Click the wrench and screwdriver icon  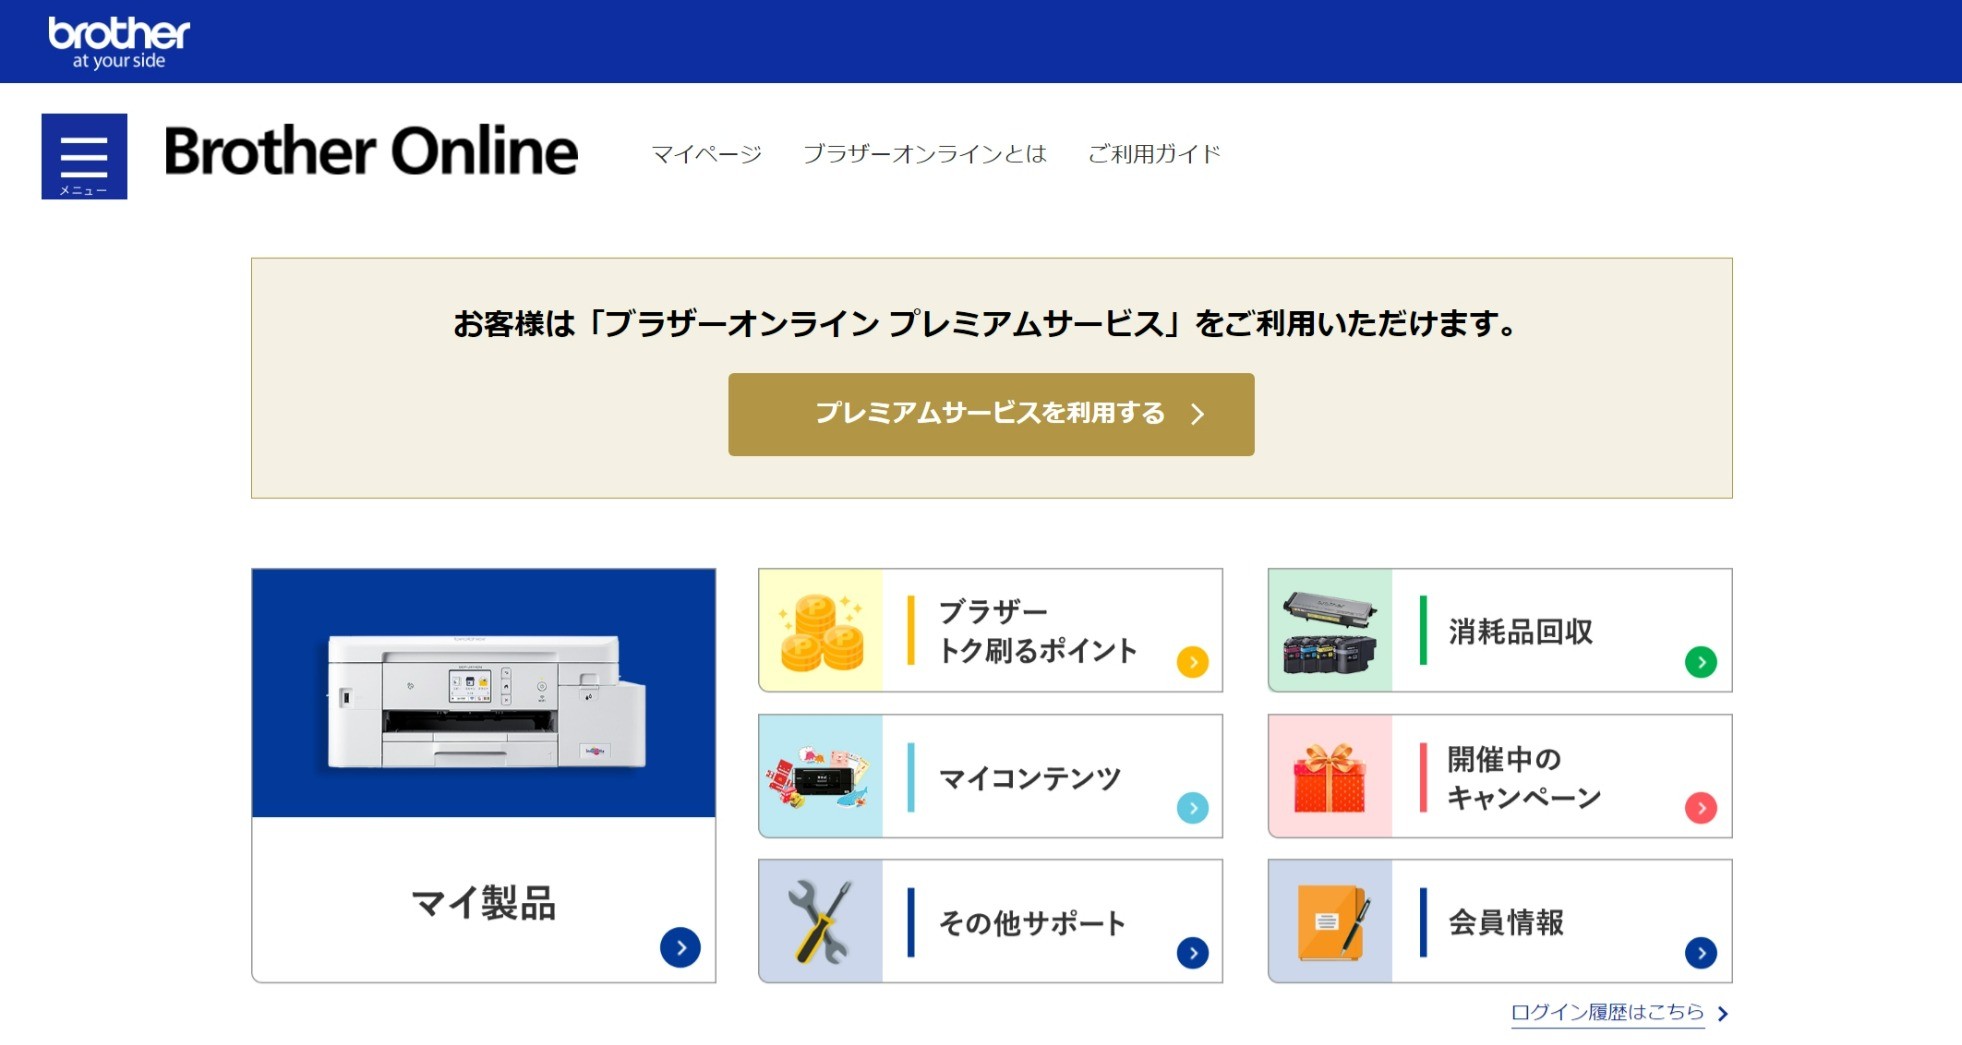821,921
